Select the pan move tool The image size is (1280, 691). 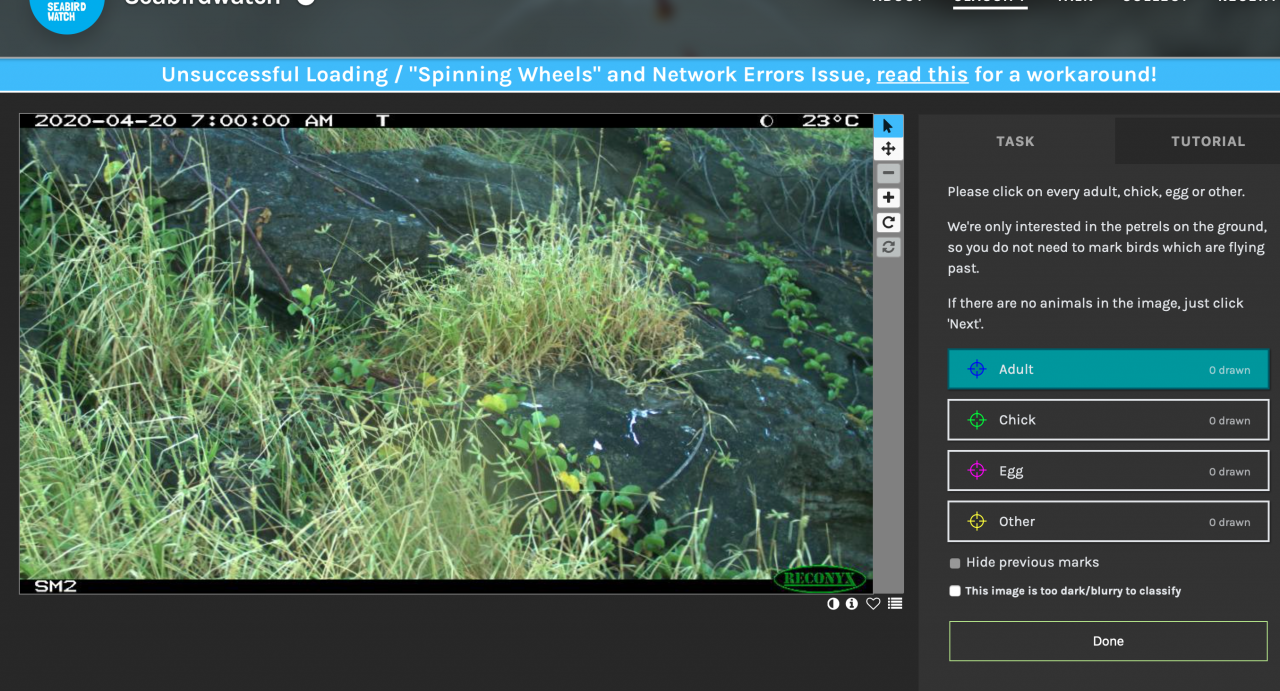tap(888, 149)
